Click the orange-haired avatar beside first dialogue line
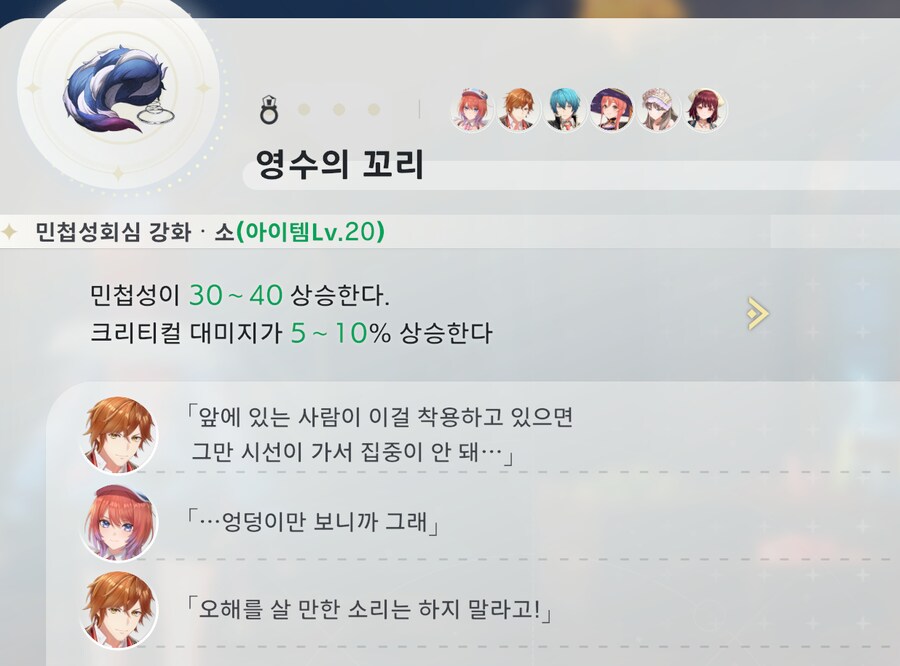Image resolution: width=900 pixels, height=666 pixels. pyautogui.click(x=119, y=435)
